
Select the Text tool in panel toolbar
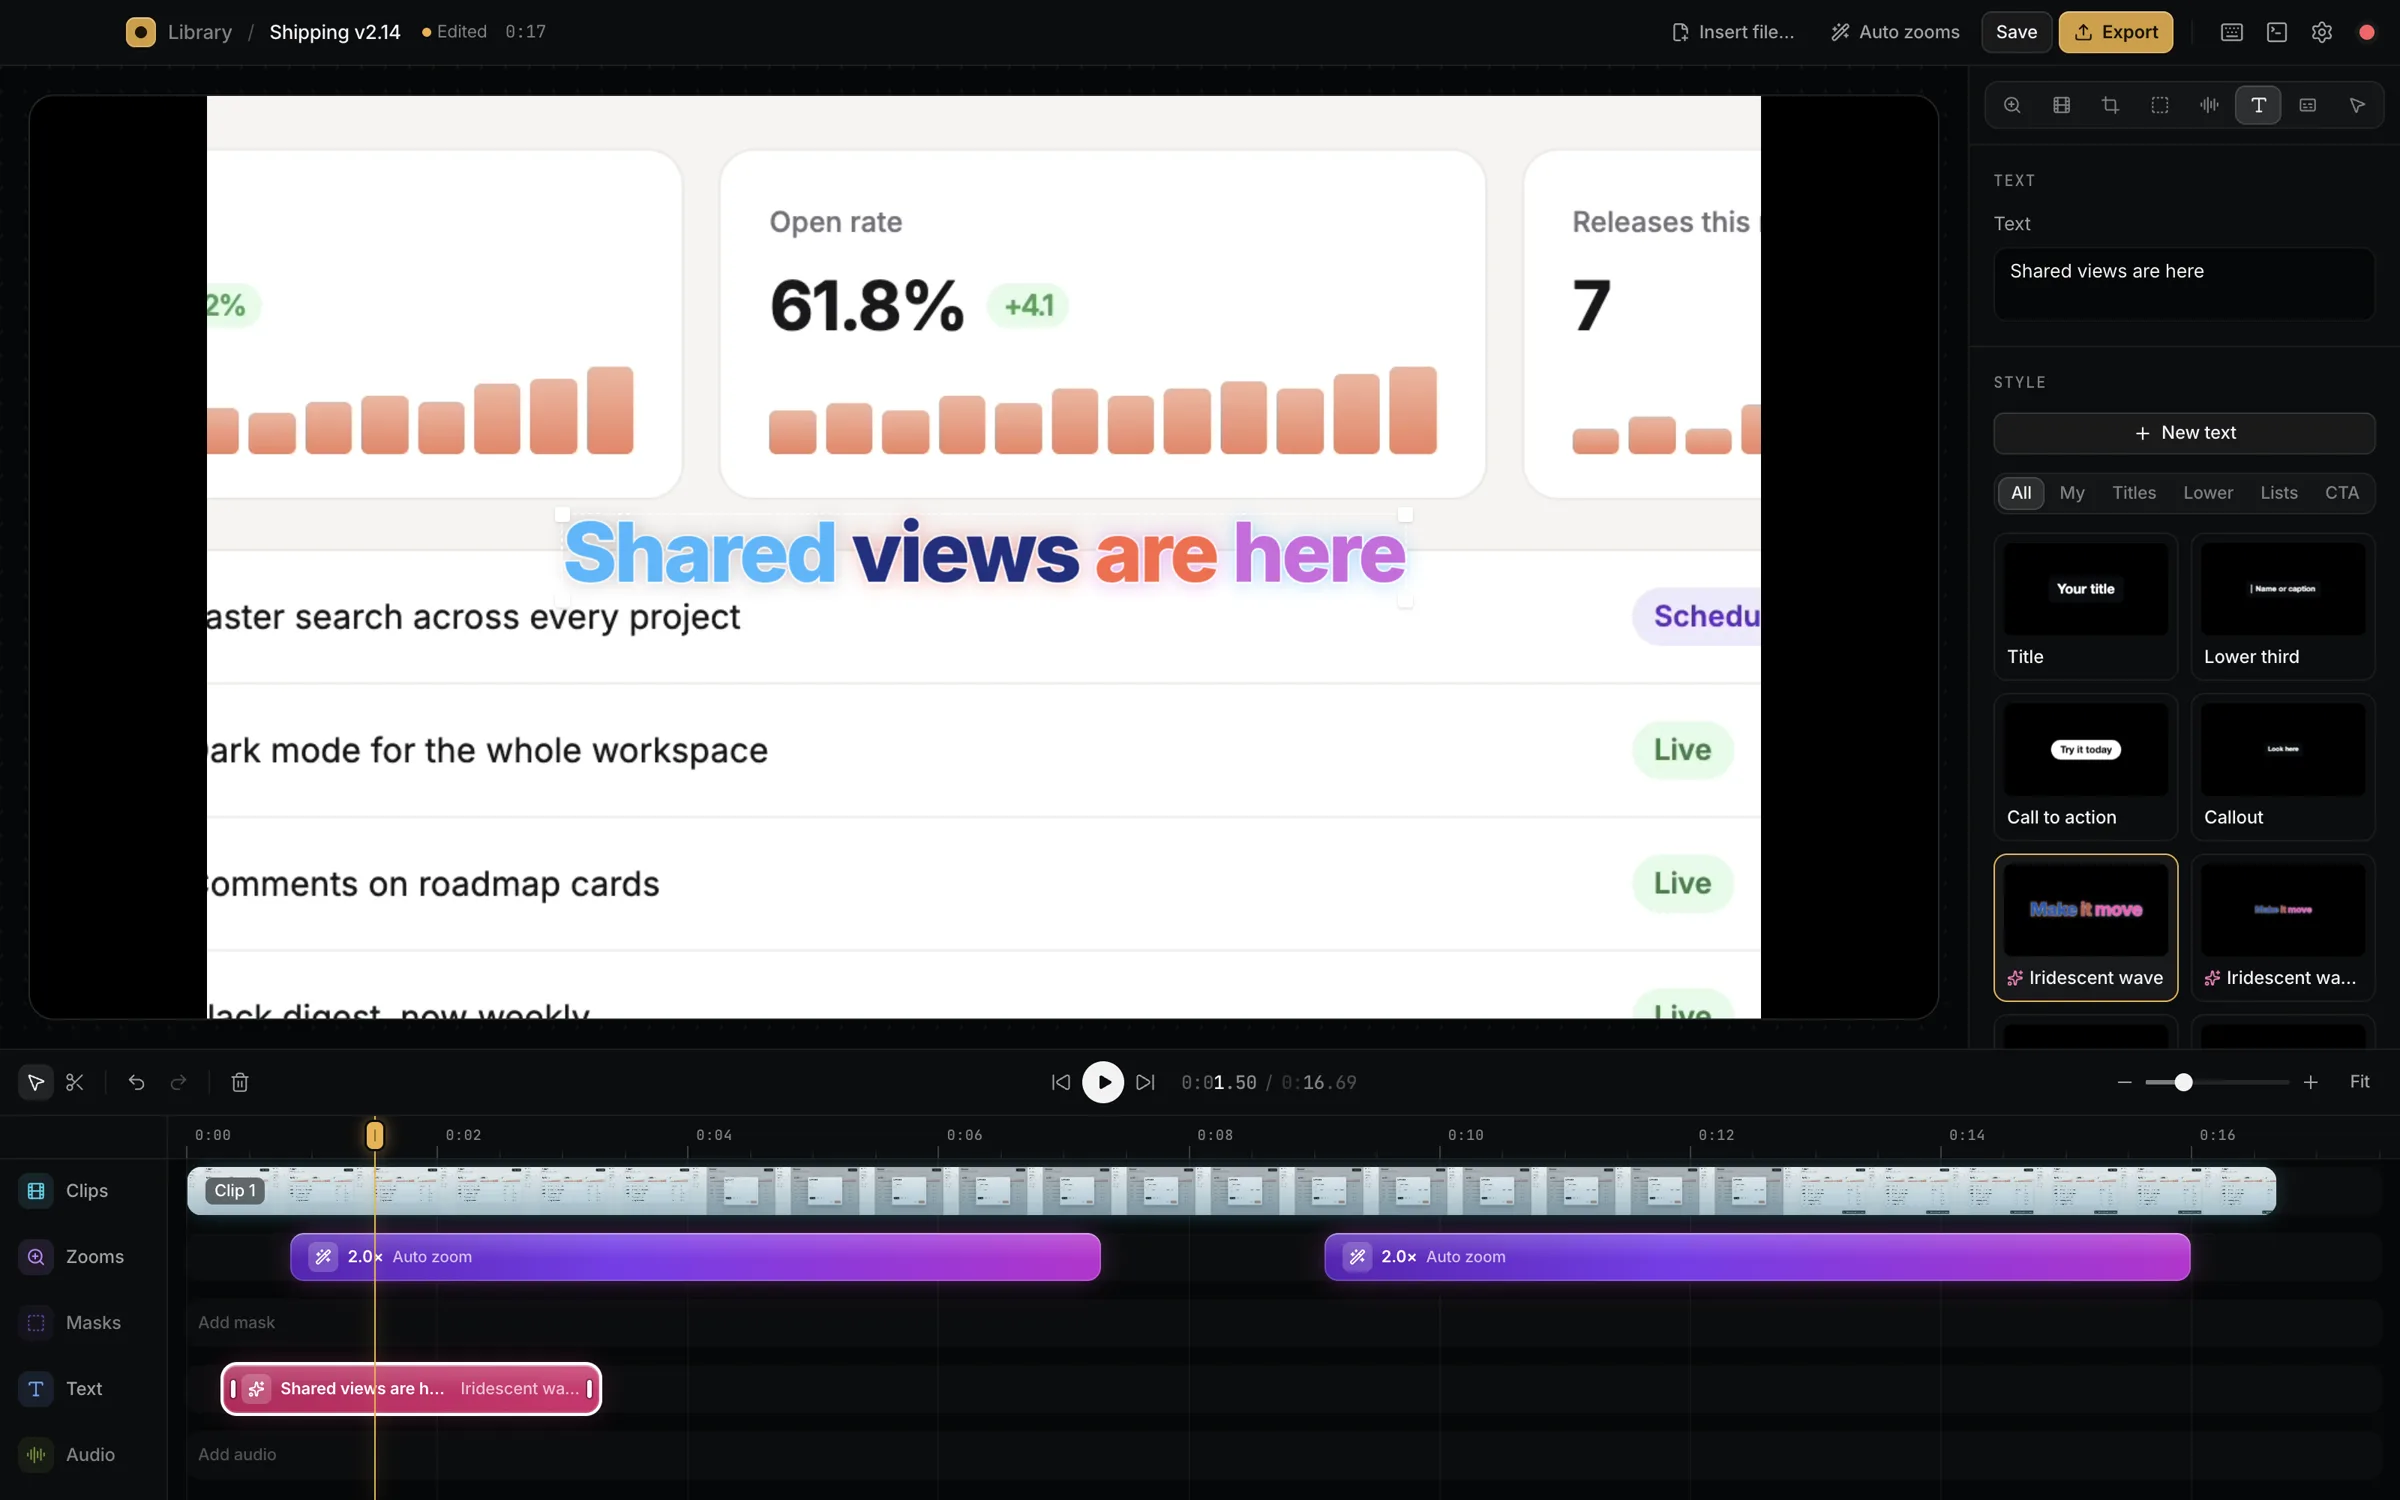pos(2258,105)
